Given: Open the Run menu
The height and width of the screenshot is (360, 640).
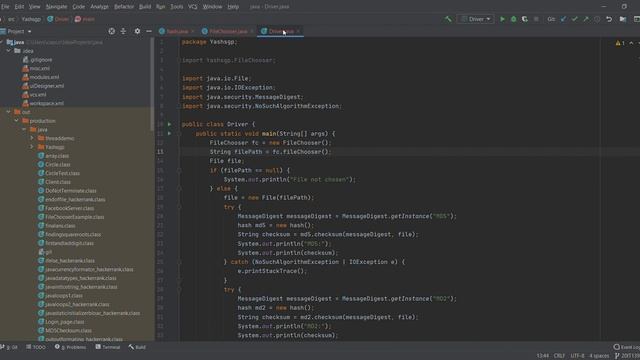Looking at the screenshot, I should tap(161, 7).
